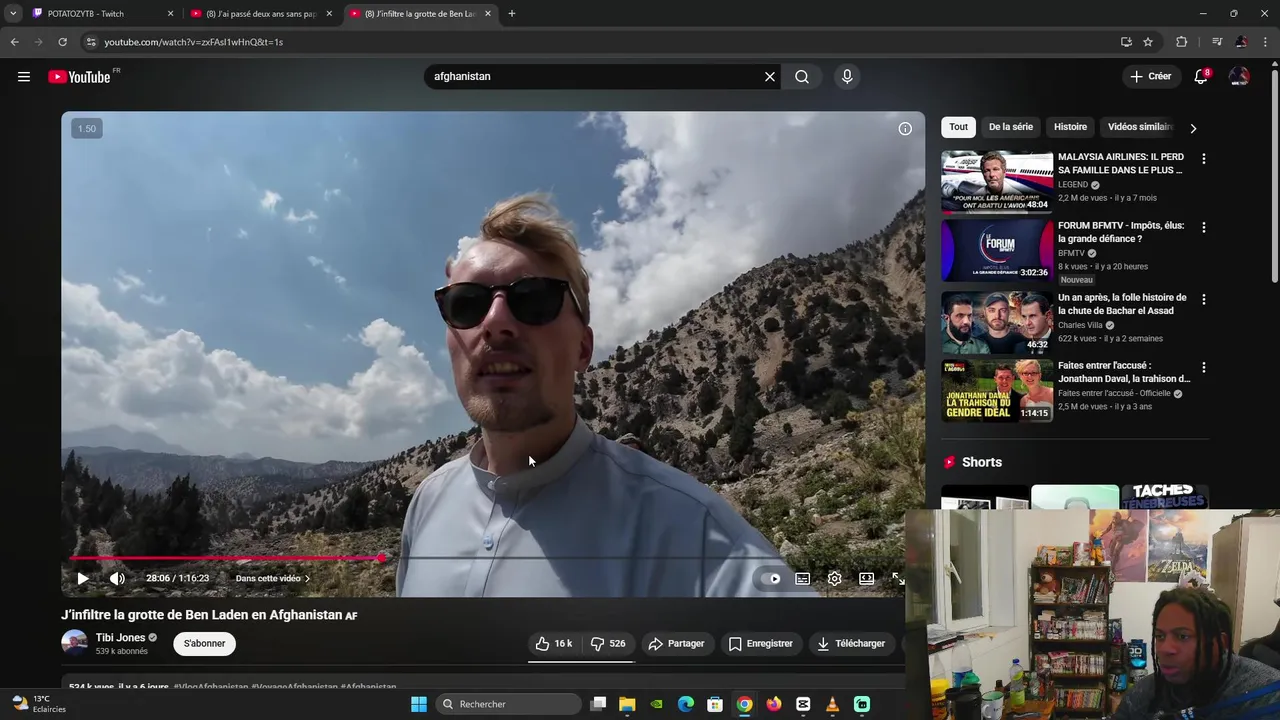Enter fullscreen mode

click(898, 578)
